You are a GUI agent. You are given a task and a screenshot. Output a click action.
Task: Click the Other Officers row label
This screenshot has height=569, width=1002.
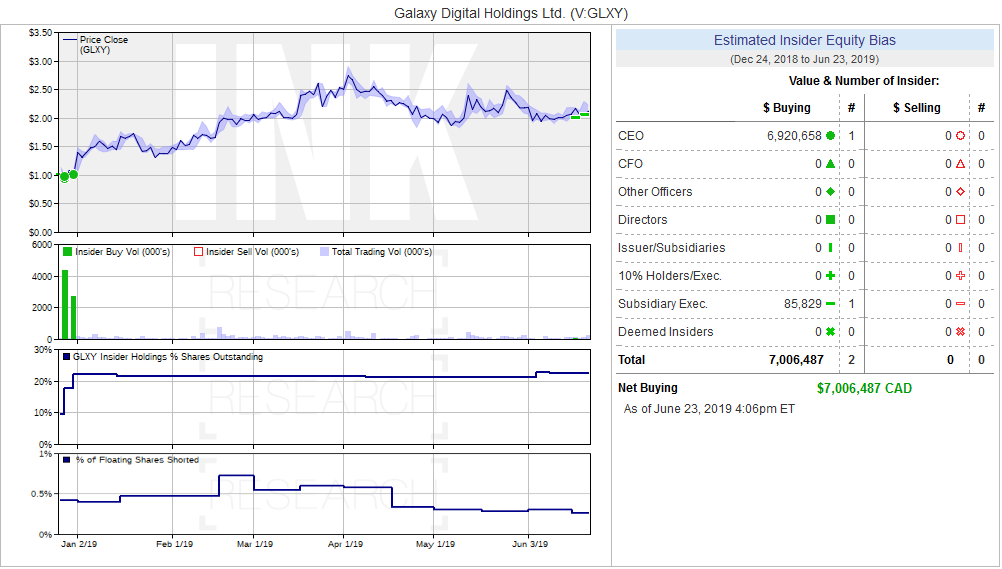(x=655, y=192)
